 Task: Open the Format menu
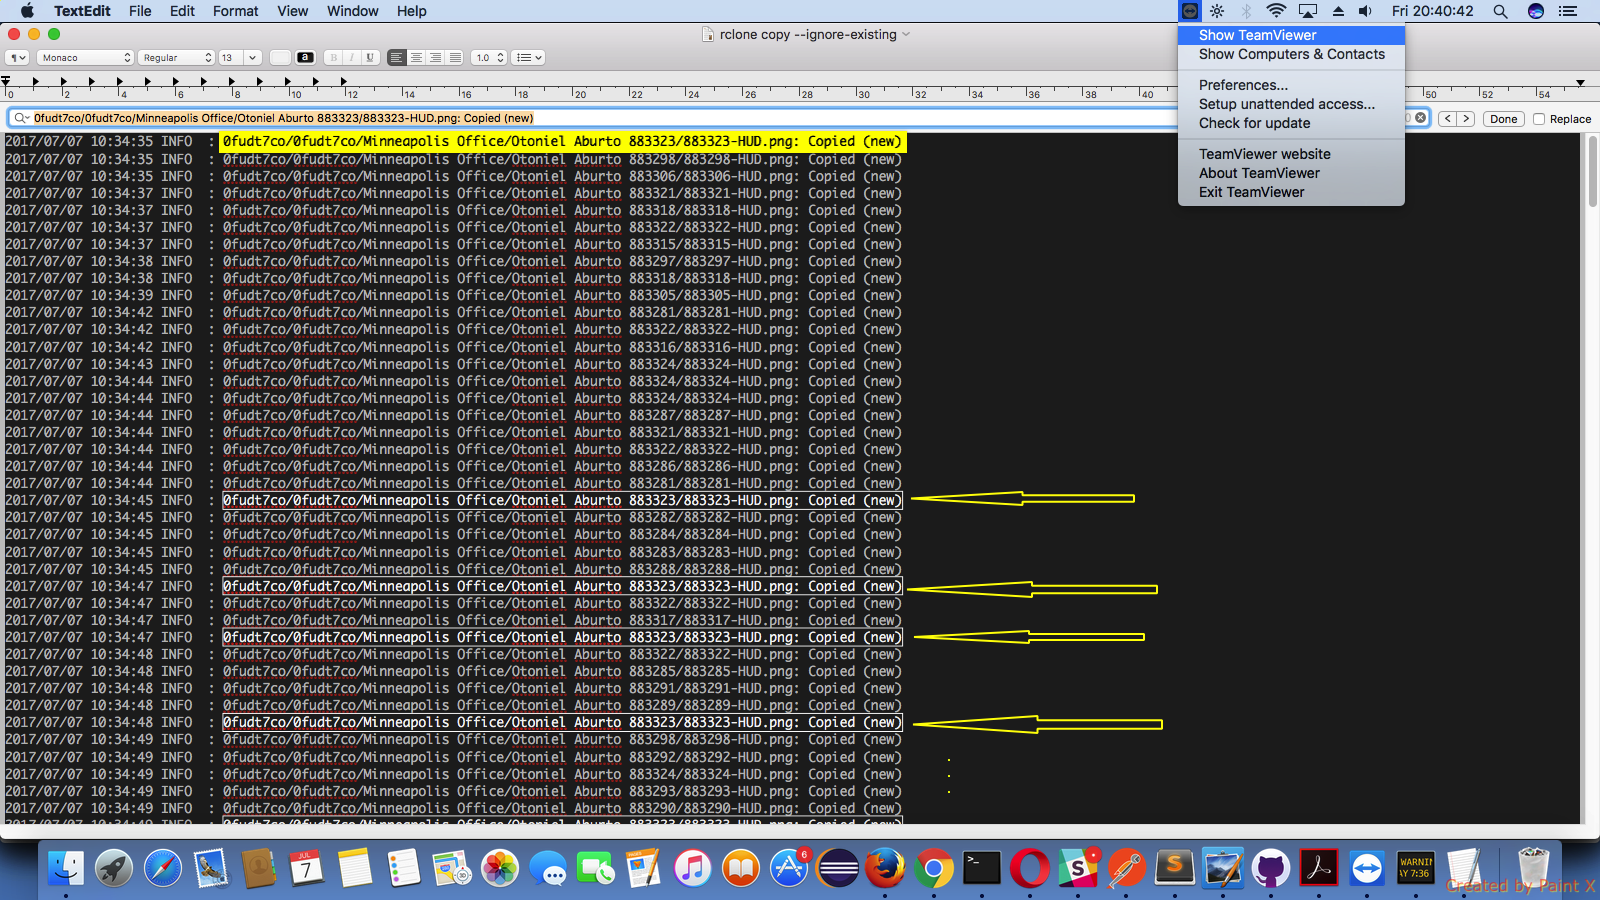[x=236, y=11]
